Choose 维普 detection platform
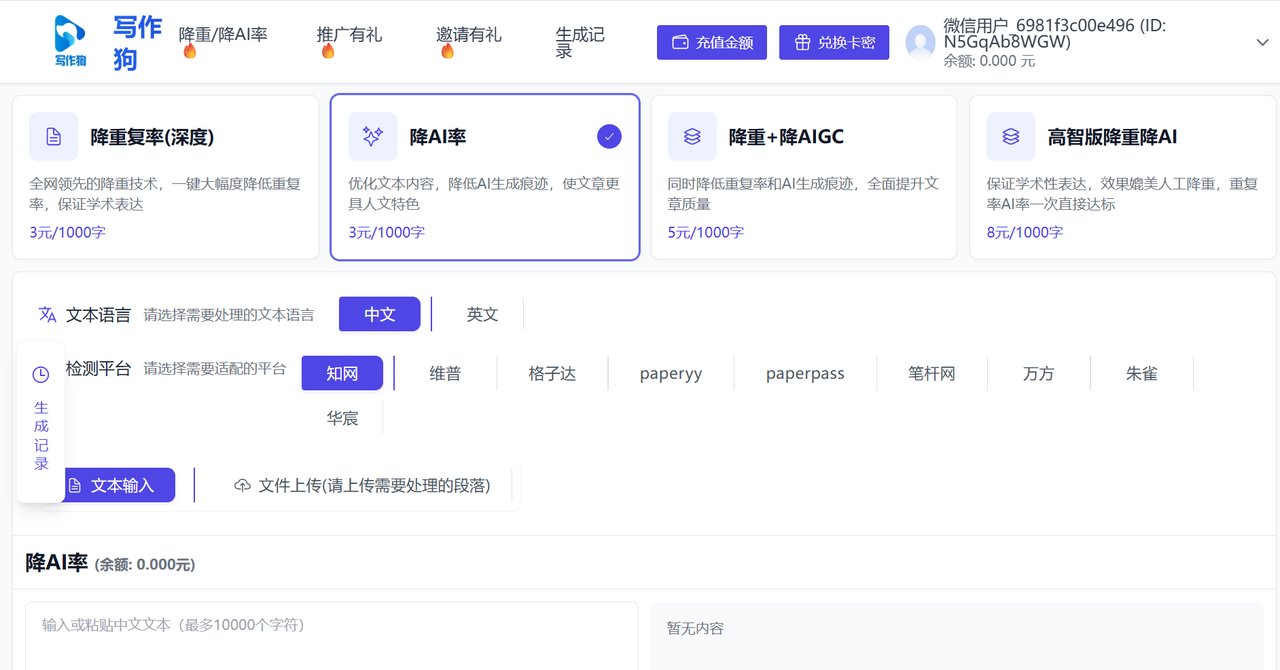 click(446, 373)
